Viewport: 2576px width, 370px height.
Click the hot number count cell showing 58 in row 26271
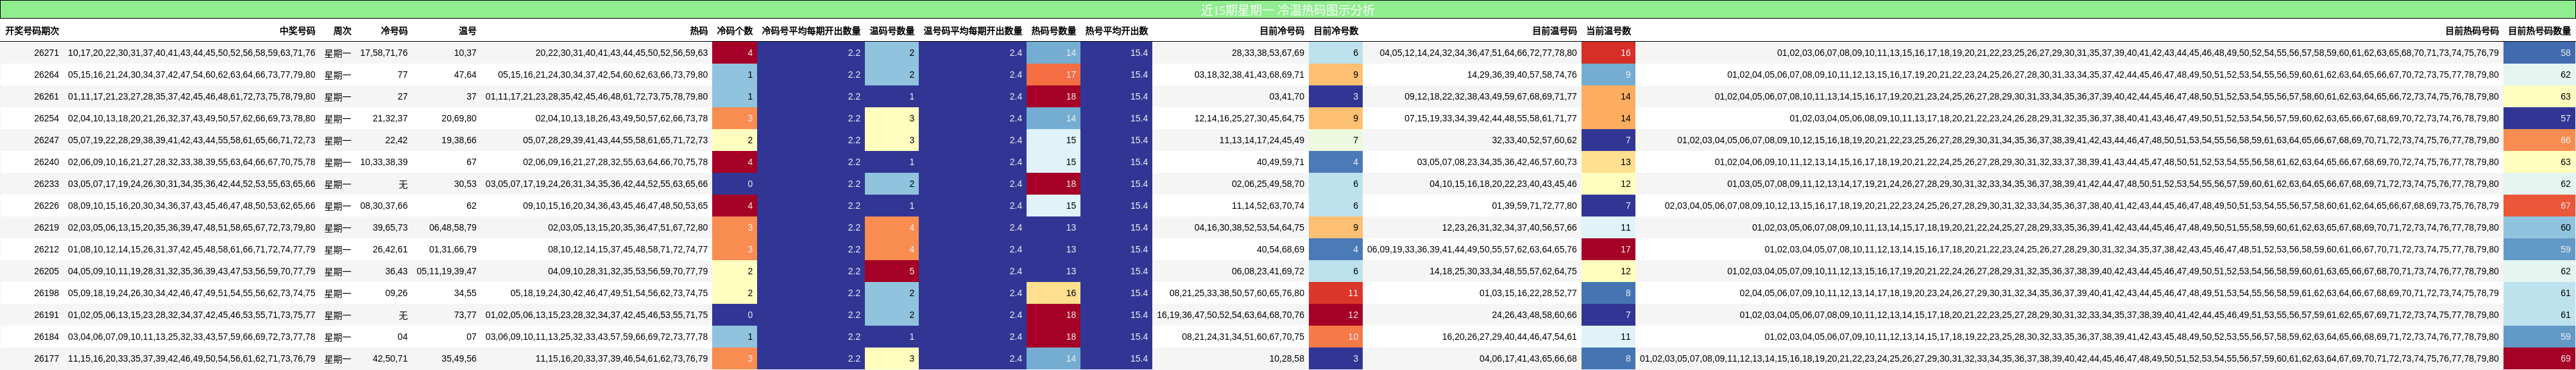(2539, 53)
